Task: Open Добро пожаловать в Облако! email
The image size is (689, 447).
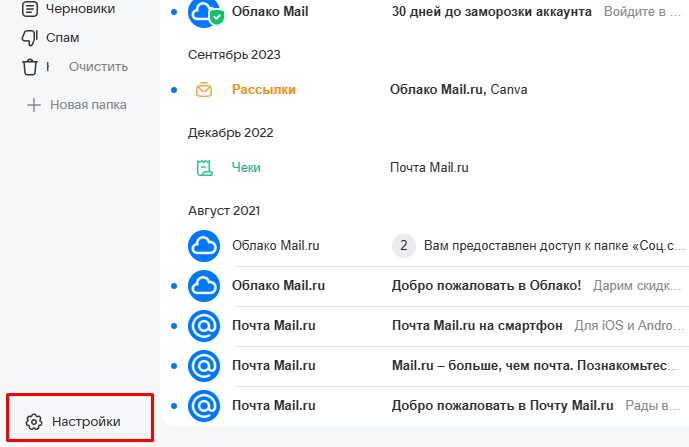Action: click(x=486, y=286)
